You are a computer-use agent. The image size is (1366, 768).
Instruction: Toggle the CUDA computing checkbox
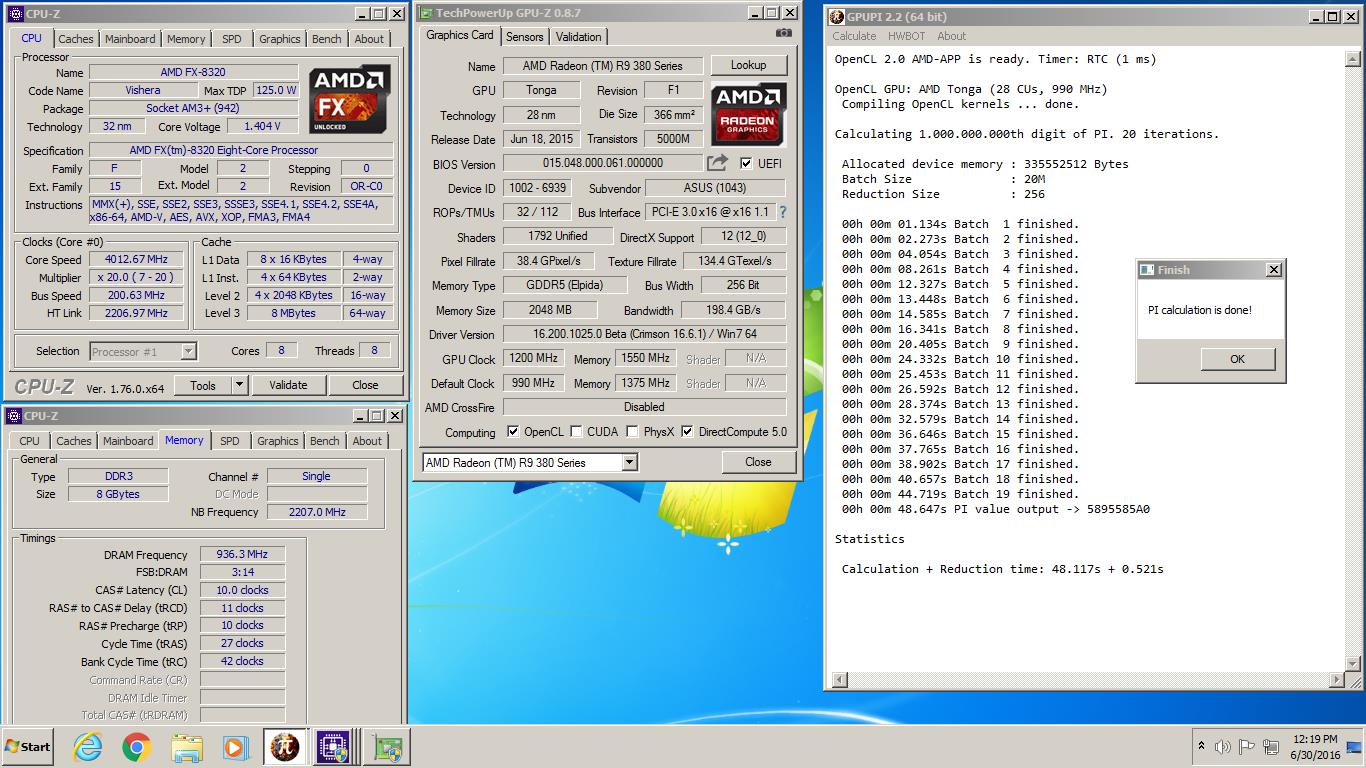tap(576, 432)
